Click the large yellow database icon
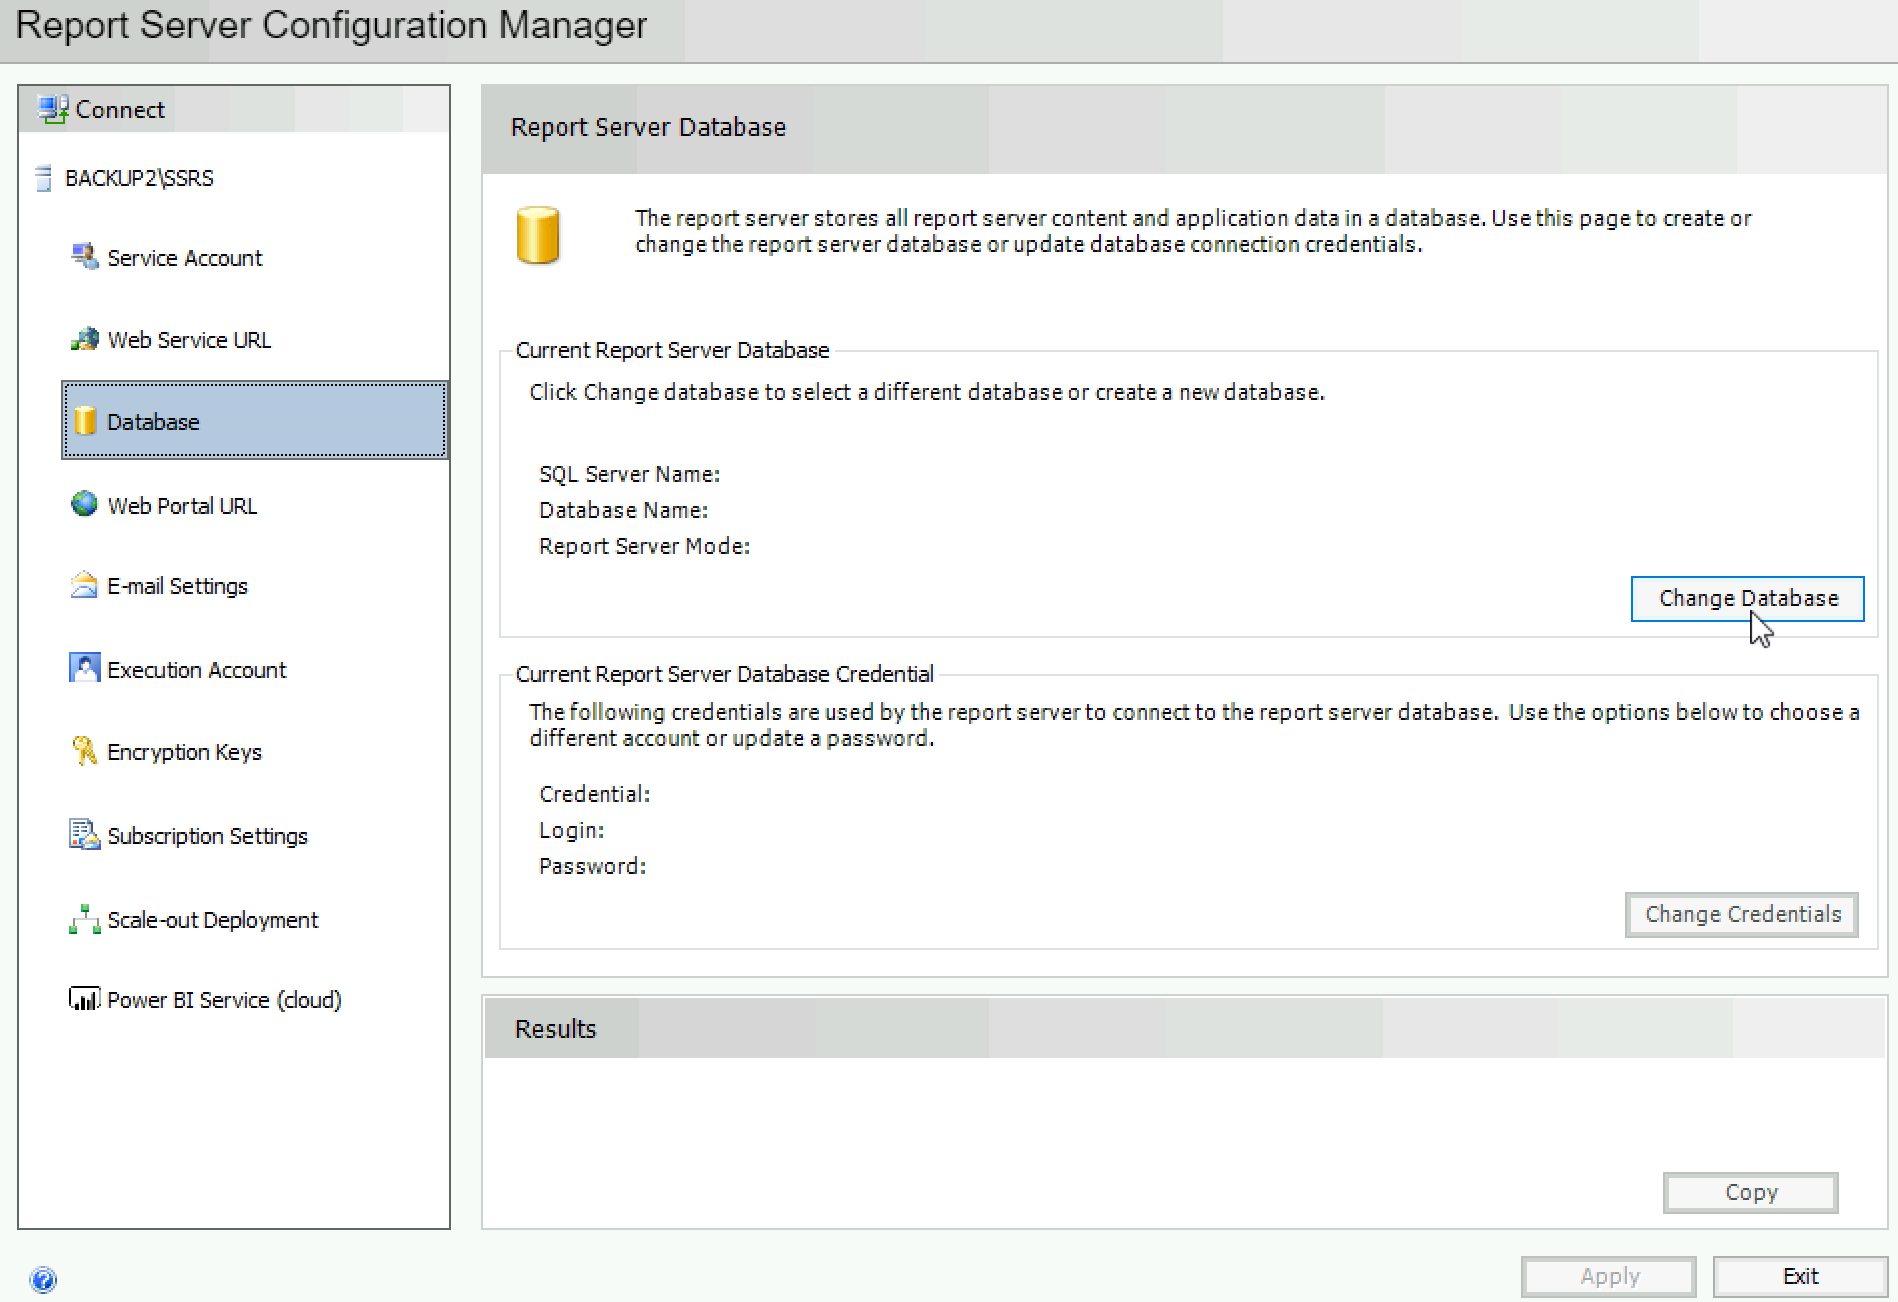Viewport: 1898px width, 1302px height. 538,235
